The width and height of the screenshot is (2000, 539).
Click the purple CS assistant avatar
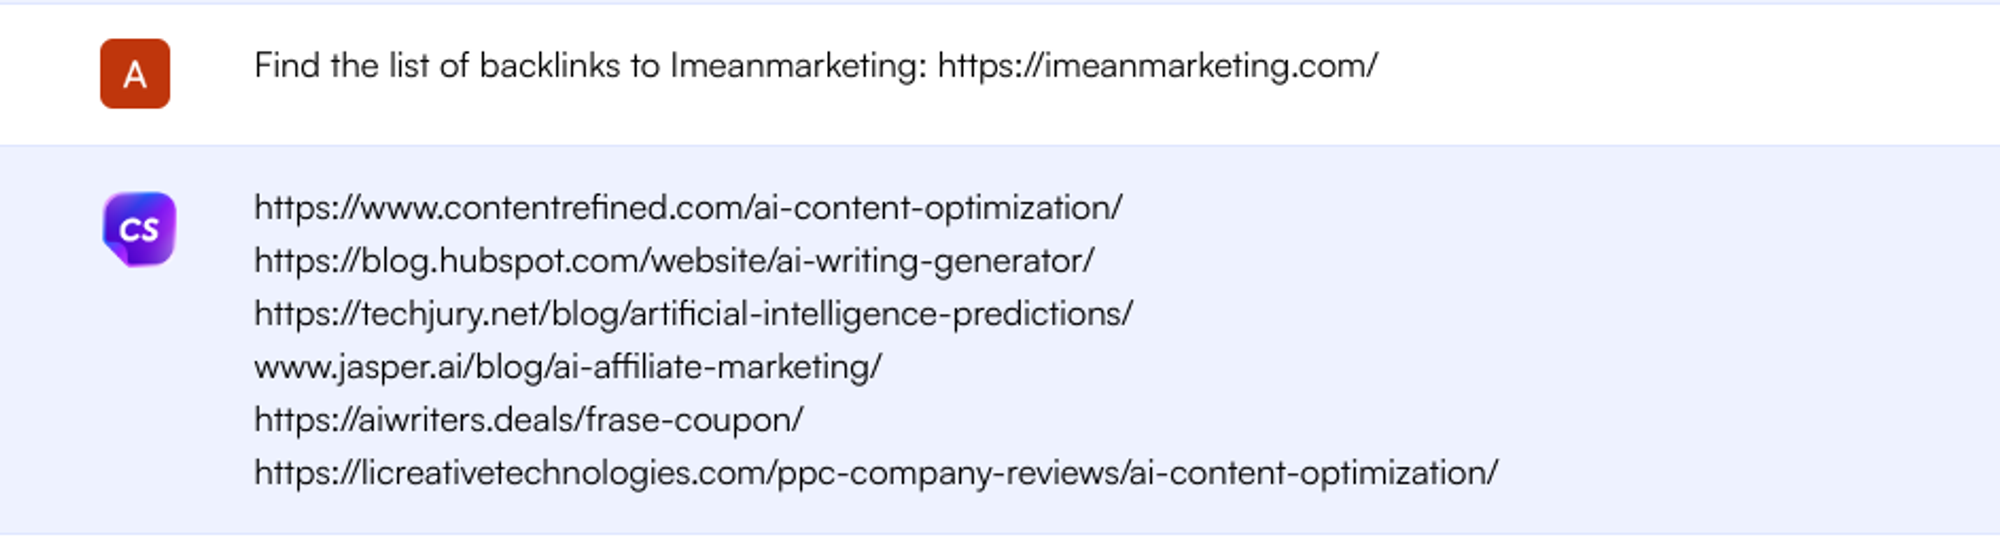(139, 229)
